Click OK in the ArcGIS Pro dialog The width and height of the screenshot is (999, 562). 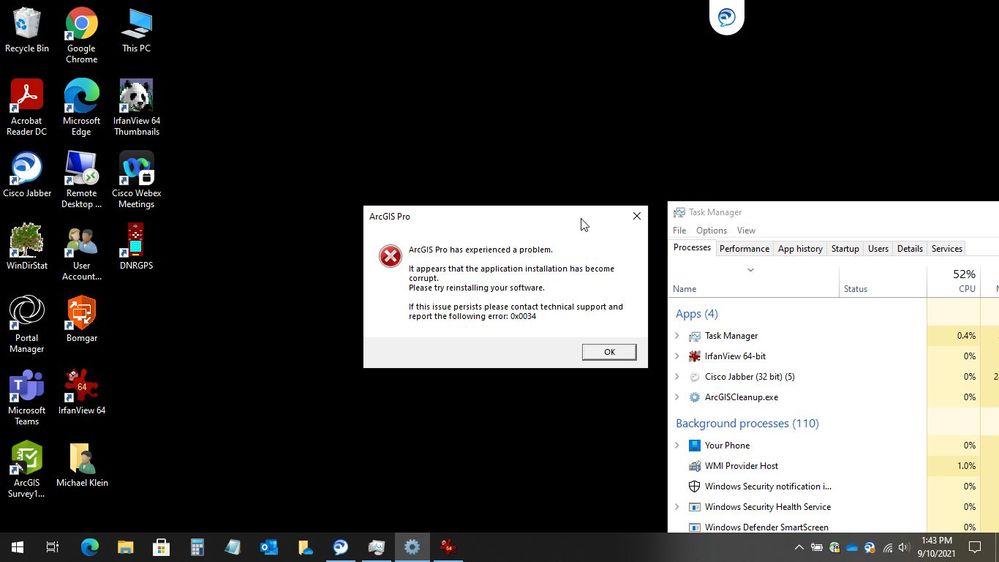(609, 352)
